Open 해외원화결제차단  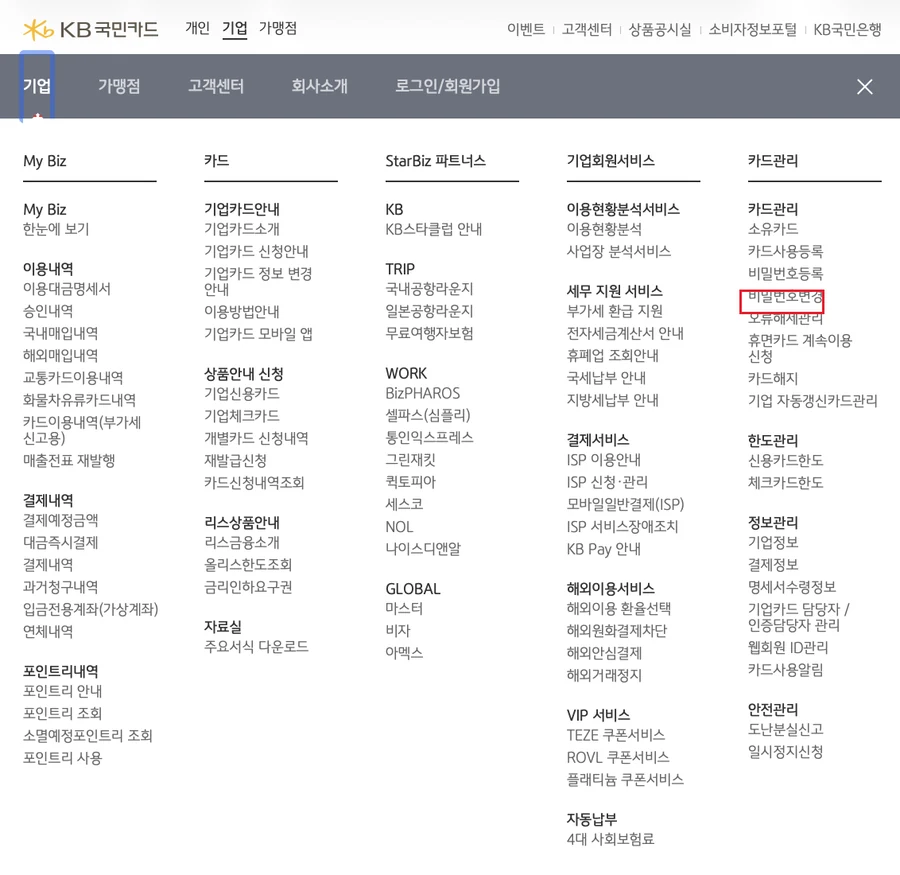point(616,631)
